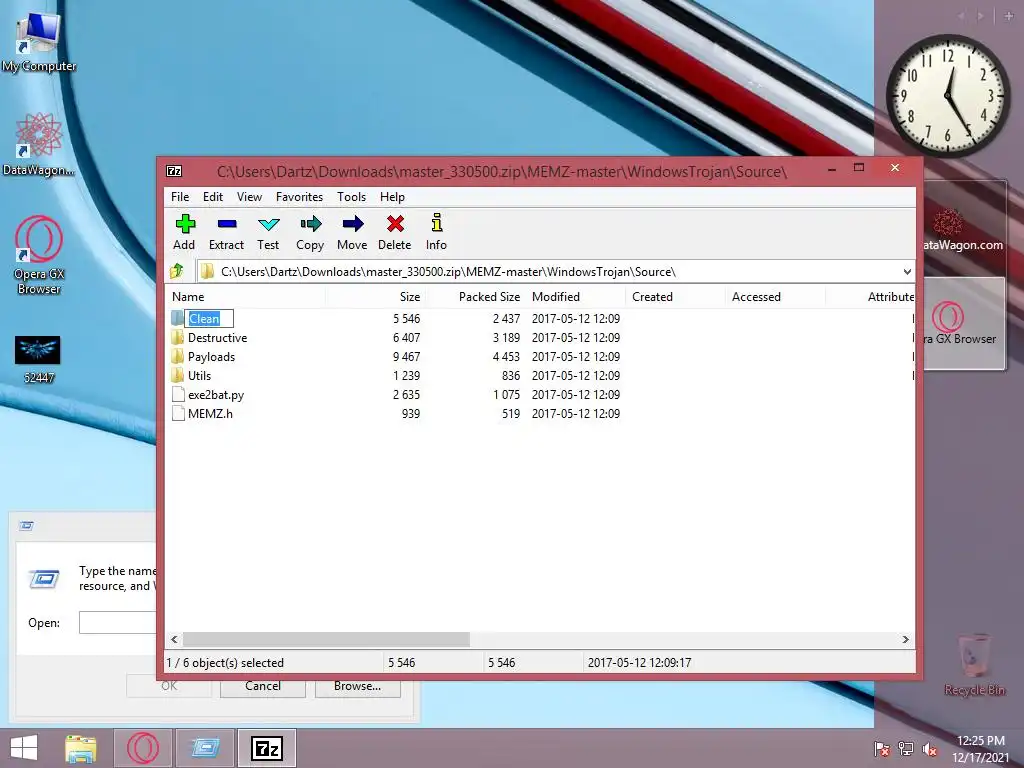The width and height of the screenshot is (1024, 768).
Task: Select the Destructive folder name
Action: [217, 338]
